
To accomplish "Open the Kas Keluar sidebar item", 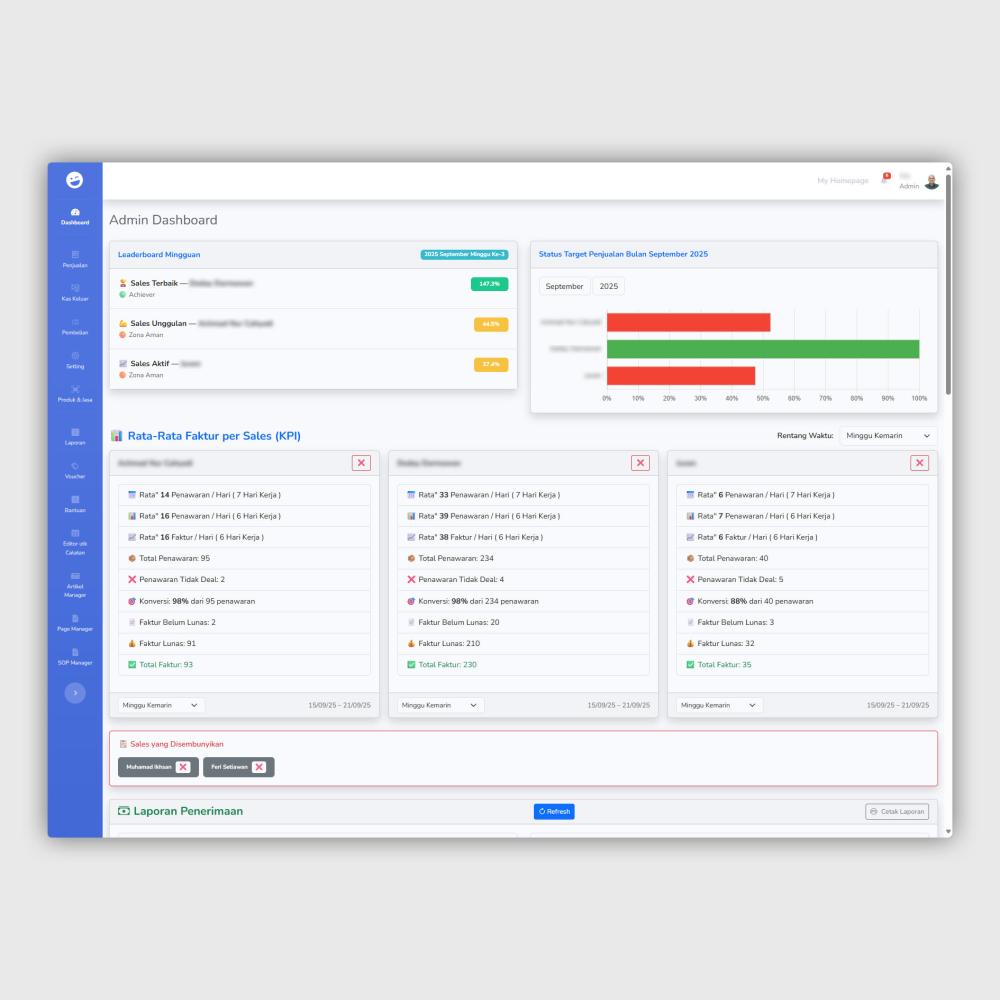I will coord(75,292).
